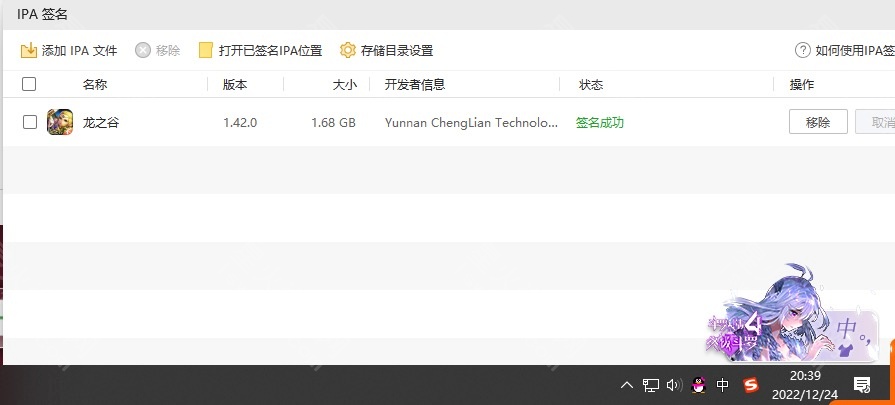Click the QQ penguin tray icon
This screenshot has height=405, width=895.
(x=698, y=386)
